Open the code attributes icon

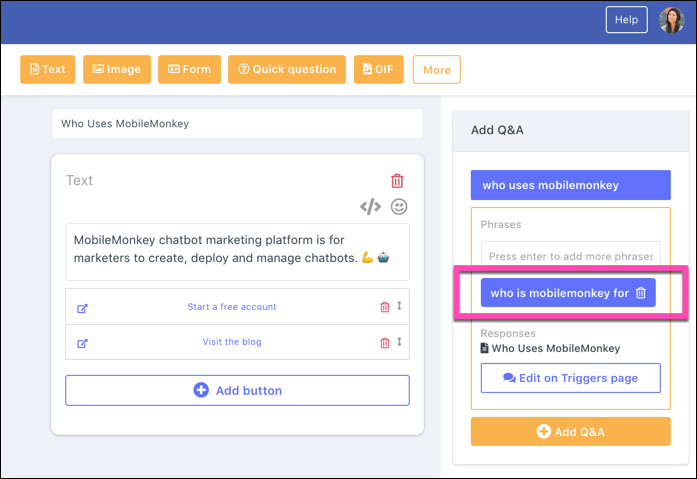click(x=370, y=207)
